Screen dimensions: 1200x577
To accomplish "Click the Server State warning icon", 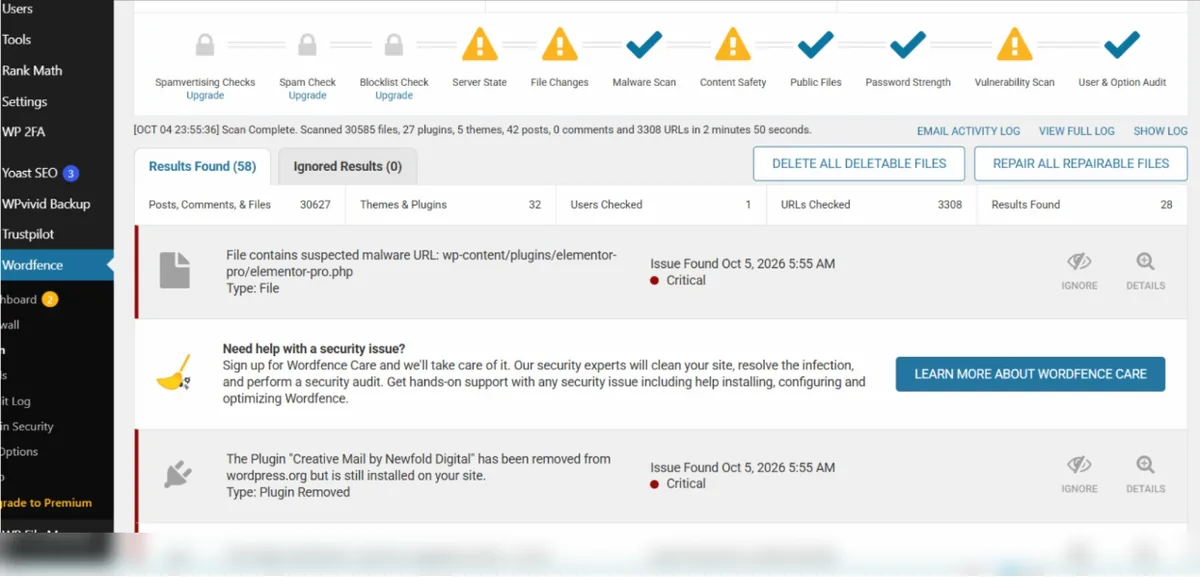I will [480, 44].
